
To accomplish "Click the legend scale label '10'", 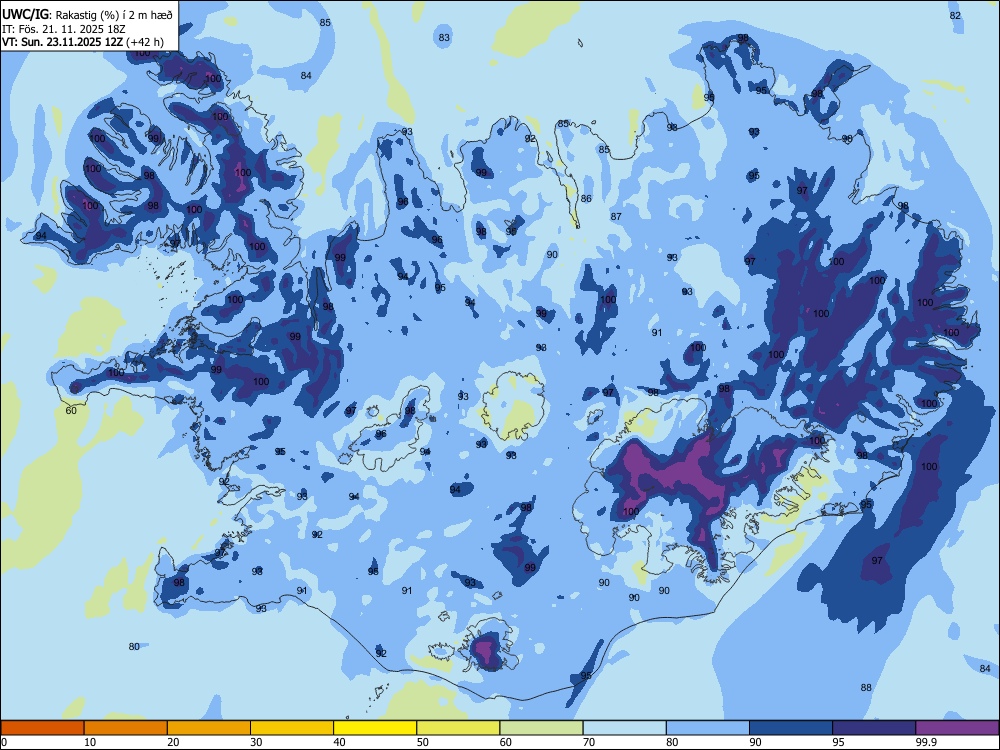I will coord(90,742).
